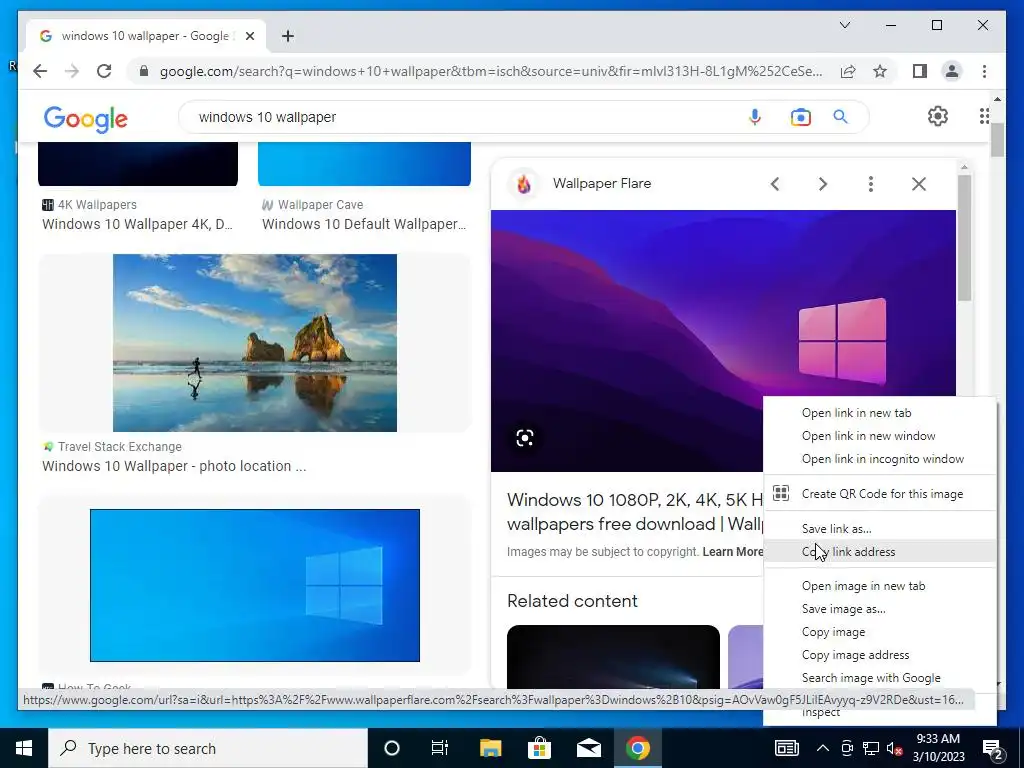The image size is (1024, 768).
Task: Choose Open link in incognito window
Action: click(880, 459)
